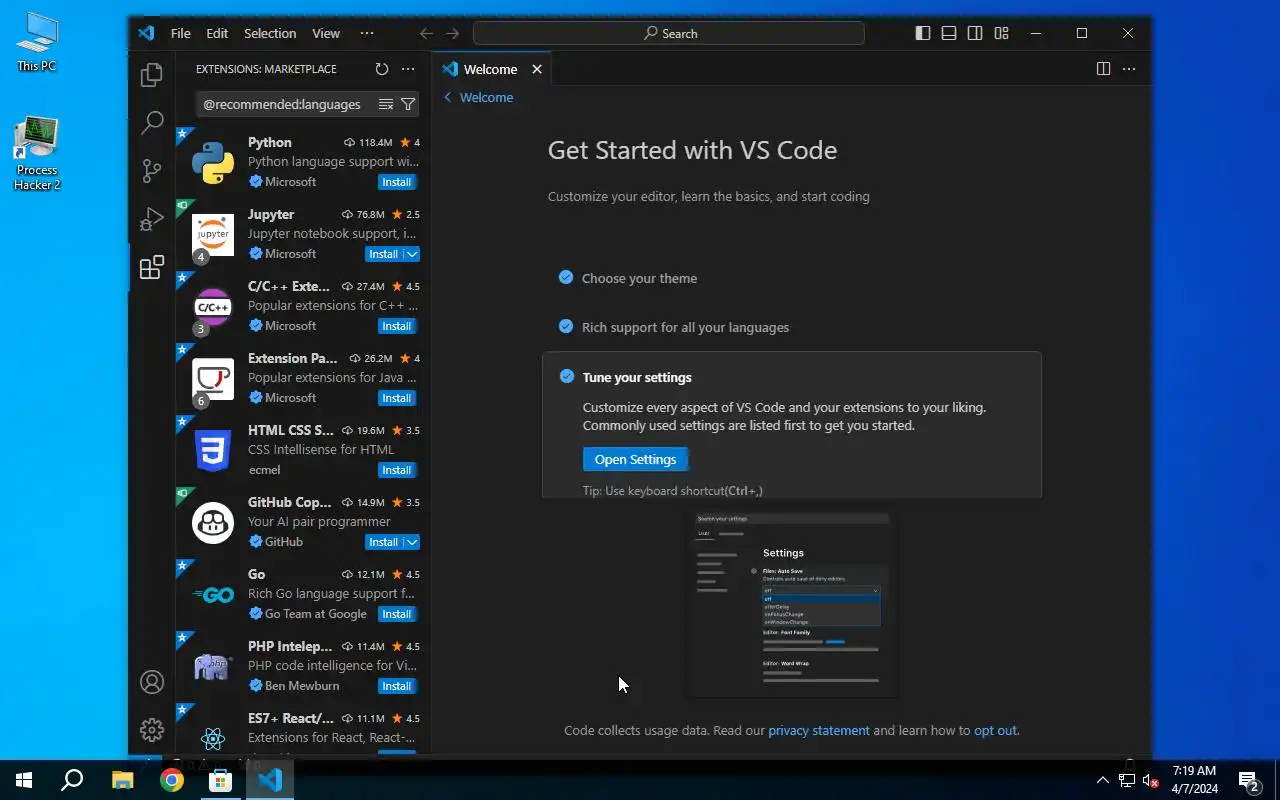Open the extensions filter funnel
Screen dimensions: 1280x800
(x=408, y=104)
